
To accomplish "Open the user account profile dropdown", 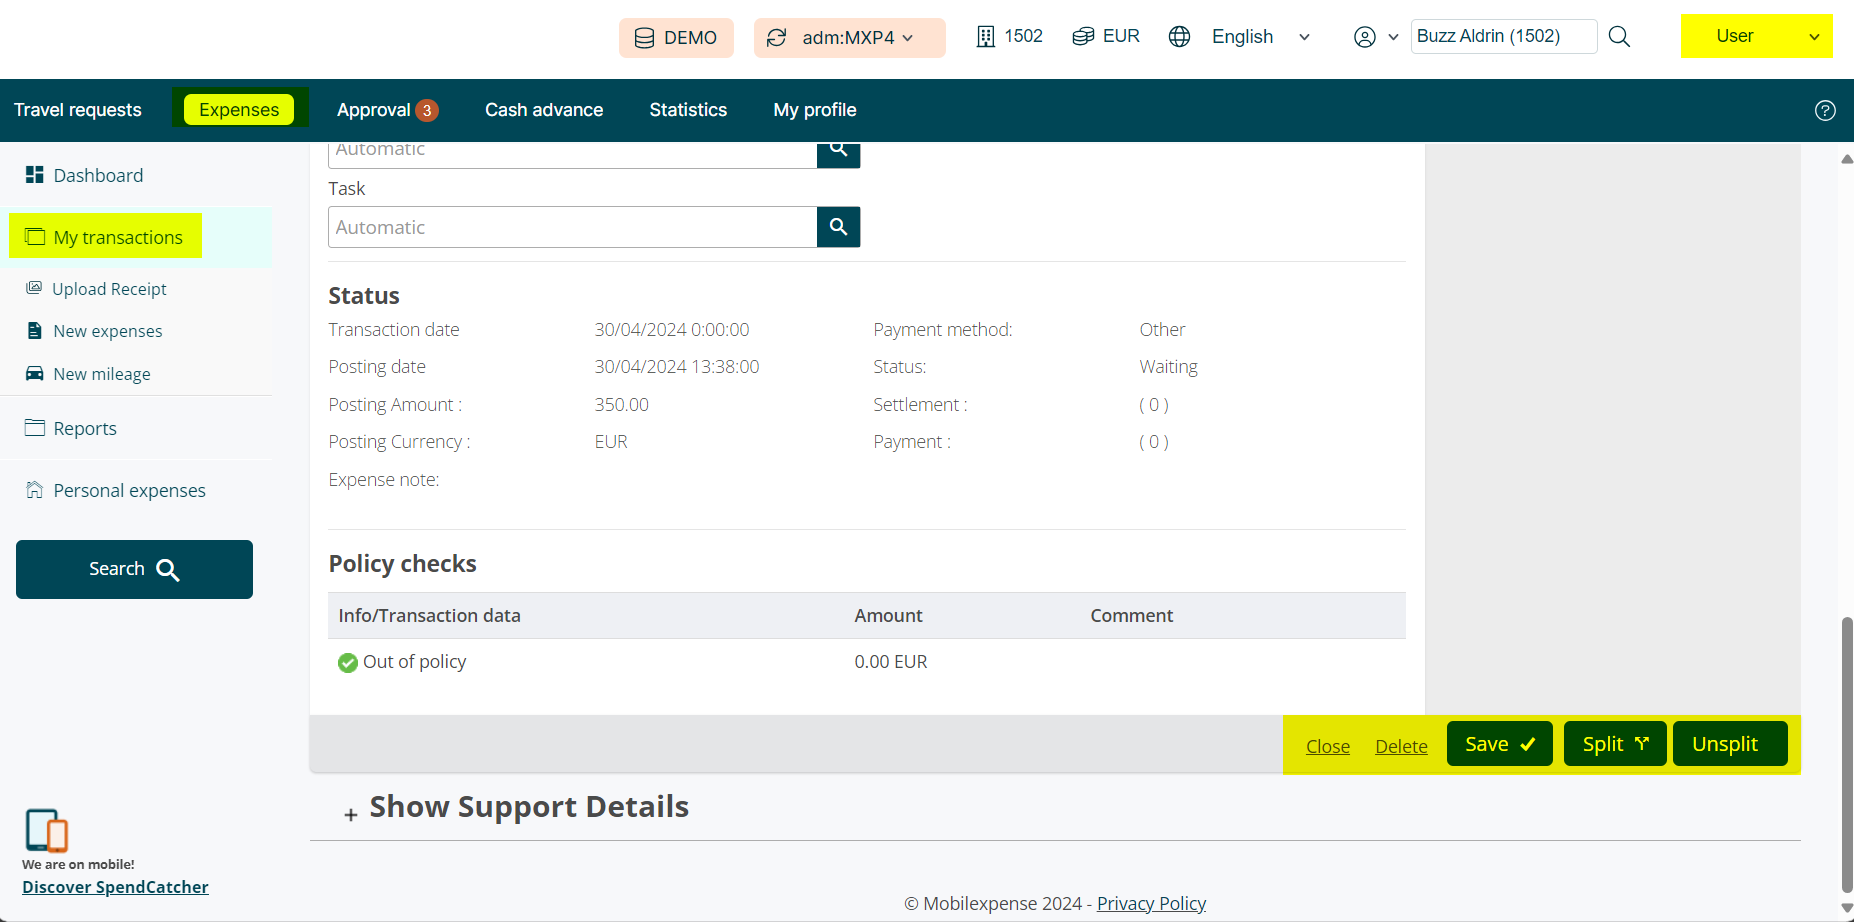I will click(1375, 37).
